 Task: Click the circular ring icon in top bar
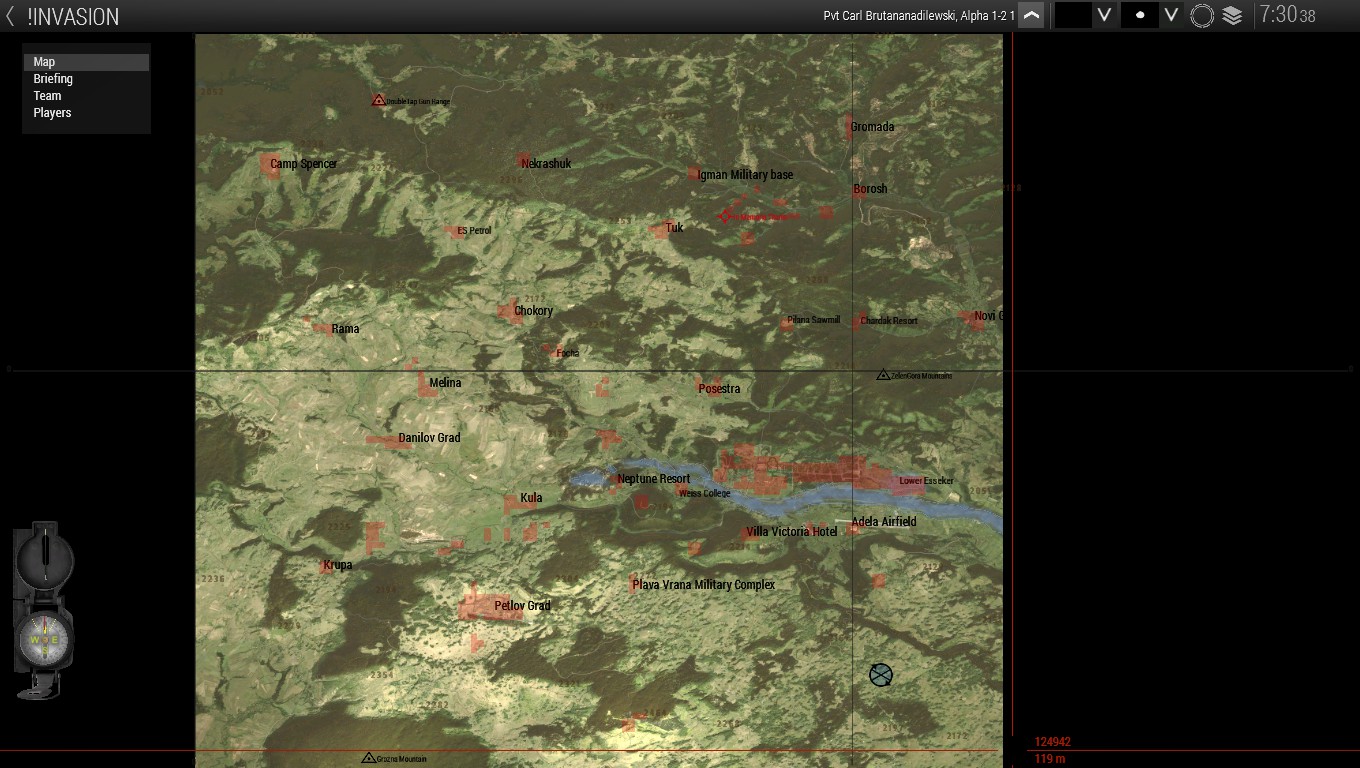tap(1202, 16)
